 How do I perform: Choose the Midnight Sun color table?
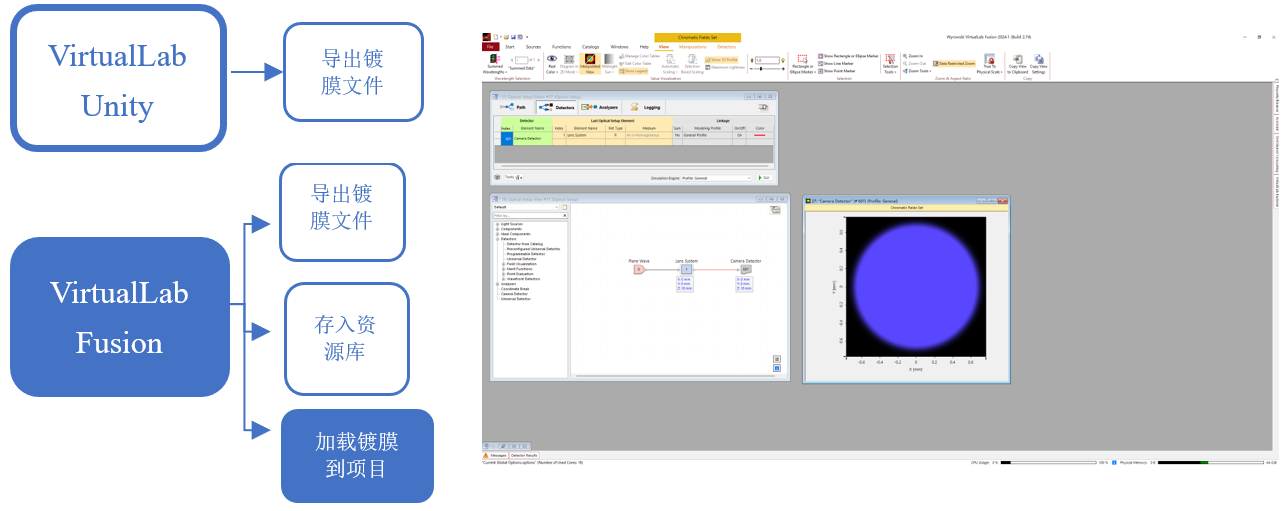point(609,65)
